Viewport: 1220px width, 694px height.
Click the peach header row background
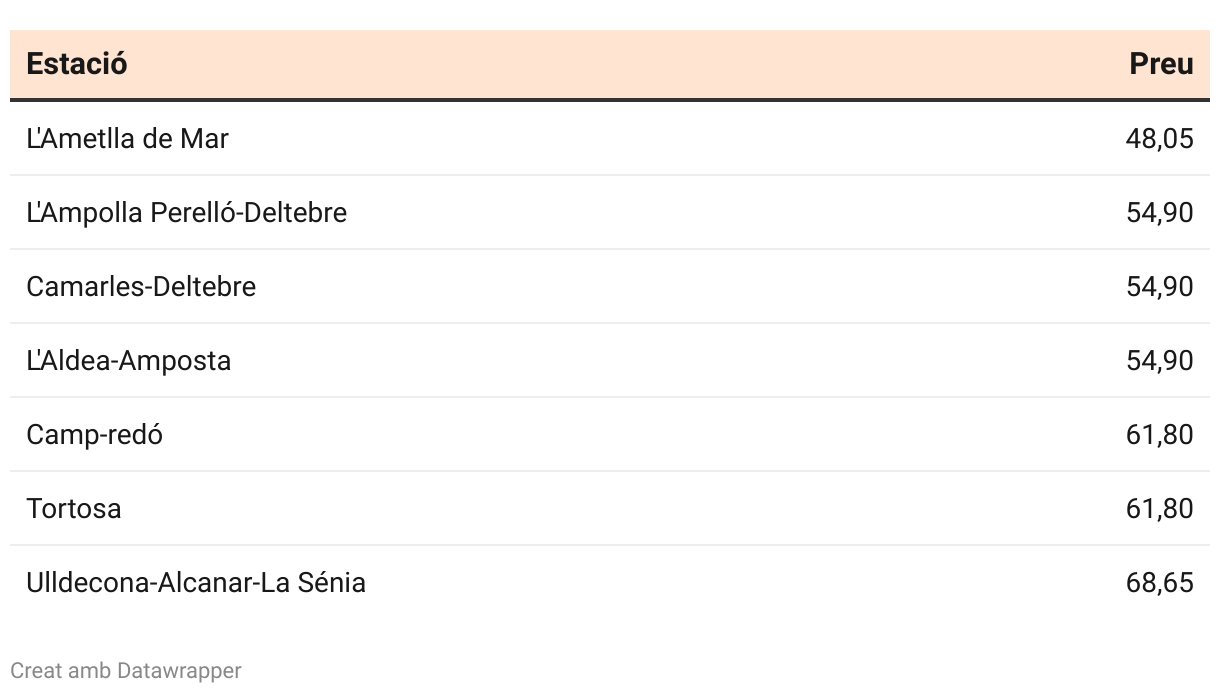(x=610, y=64)
